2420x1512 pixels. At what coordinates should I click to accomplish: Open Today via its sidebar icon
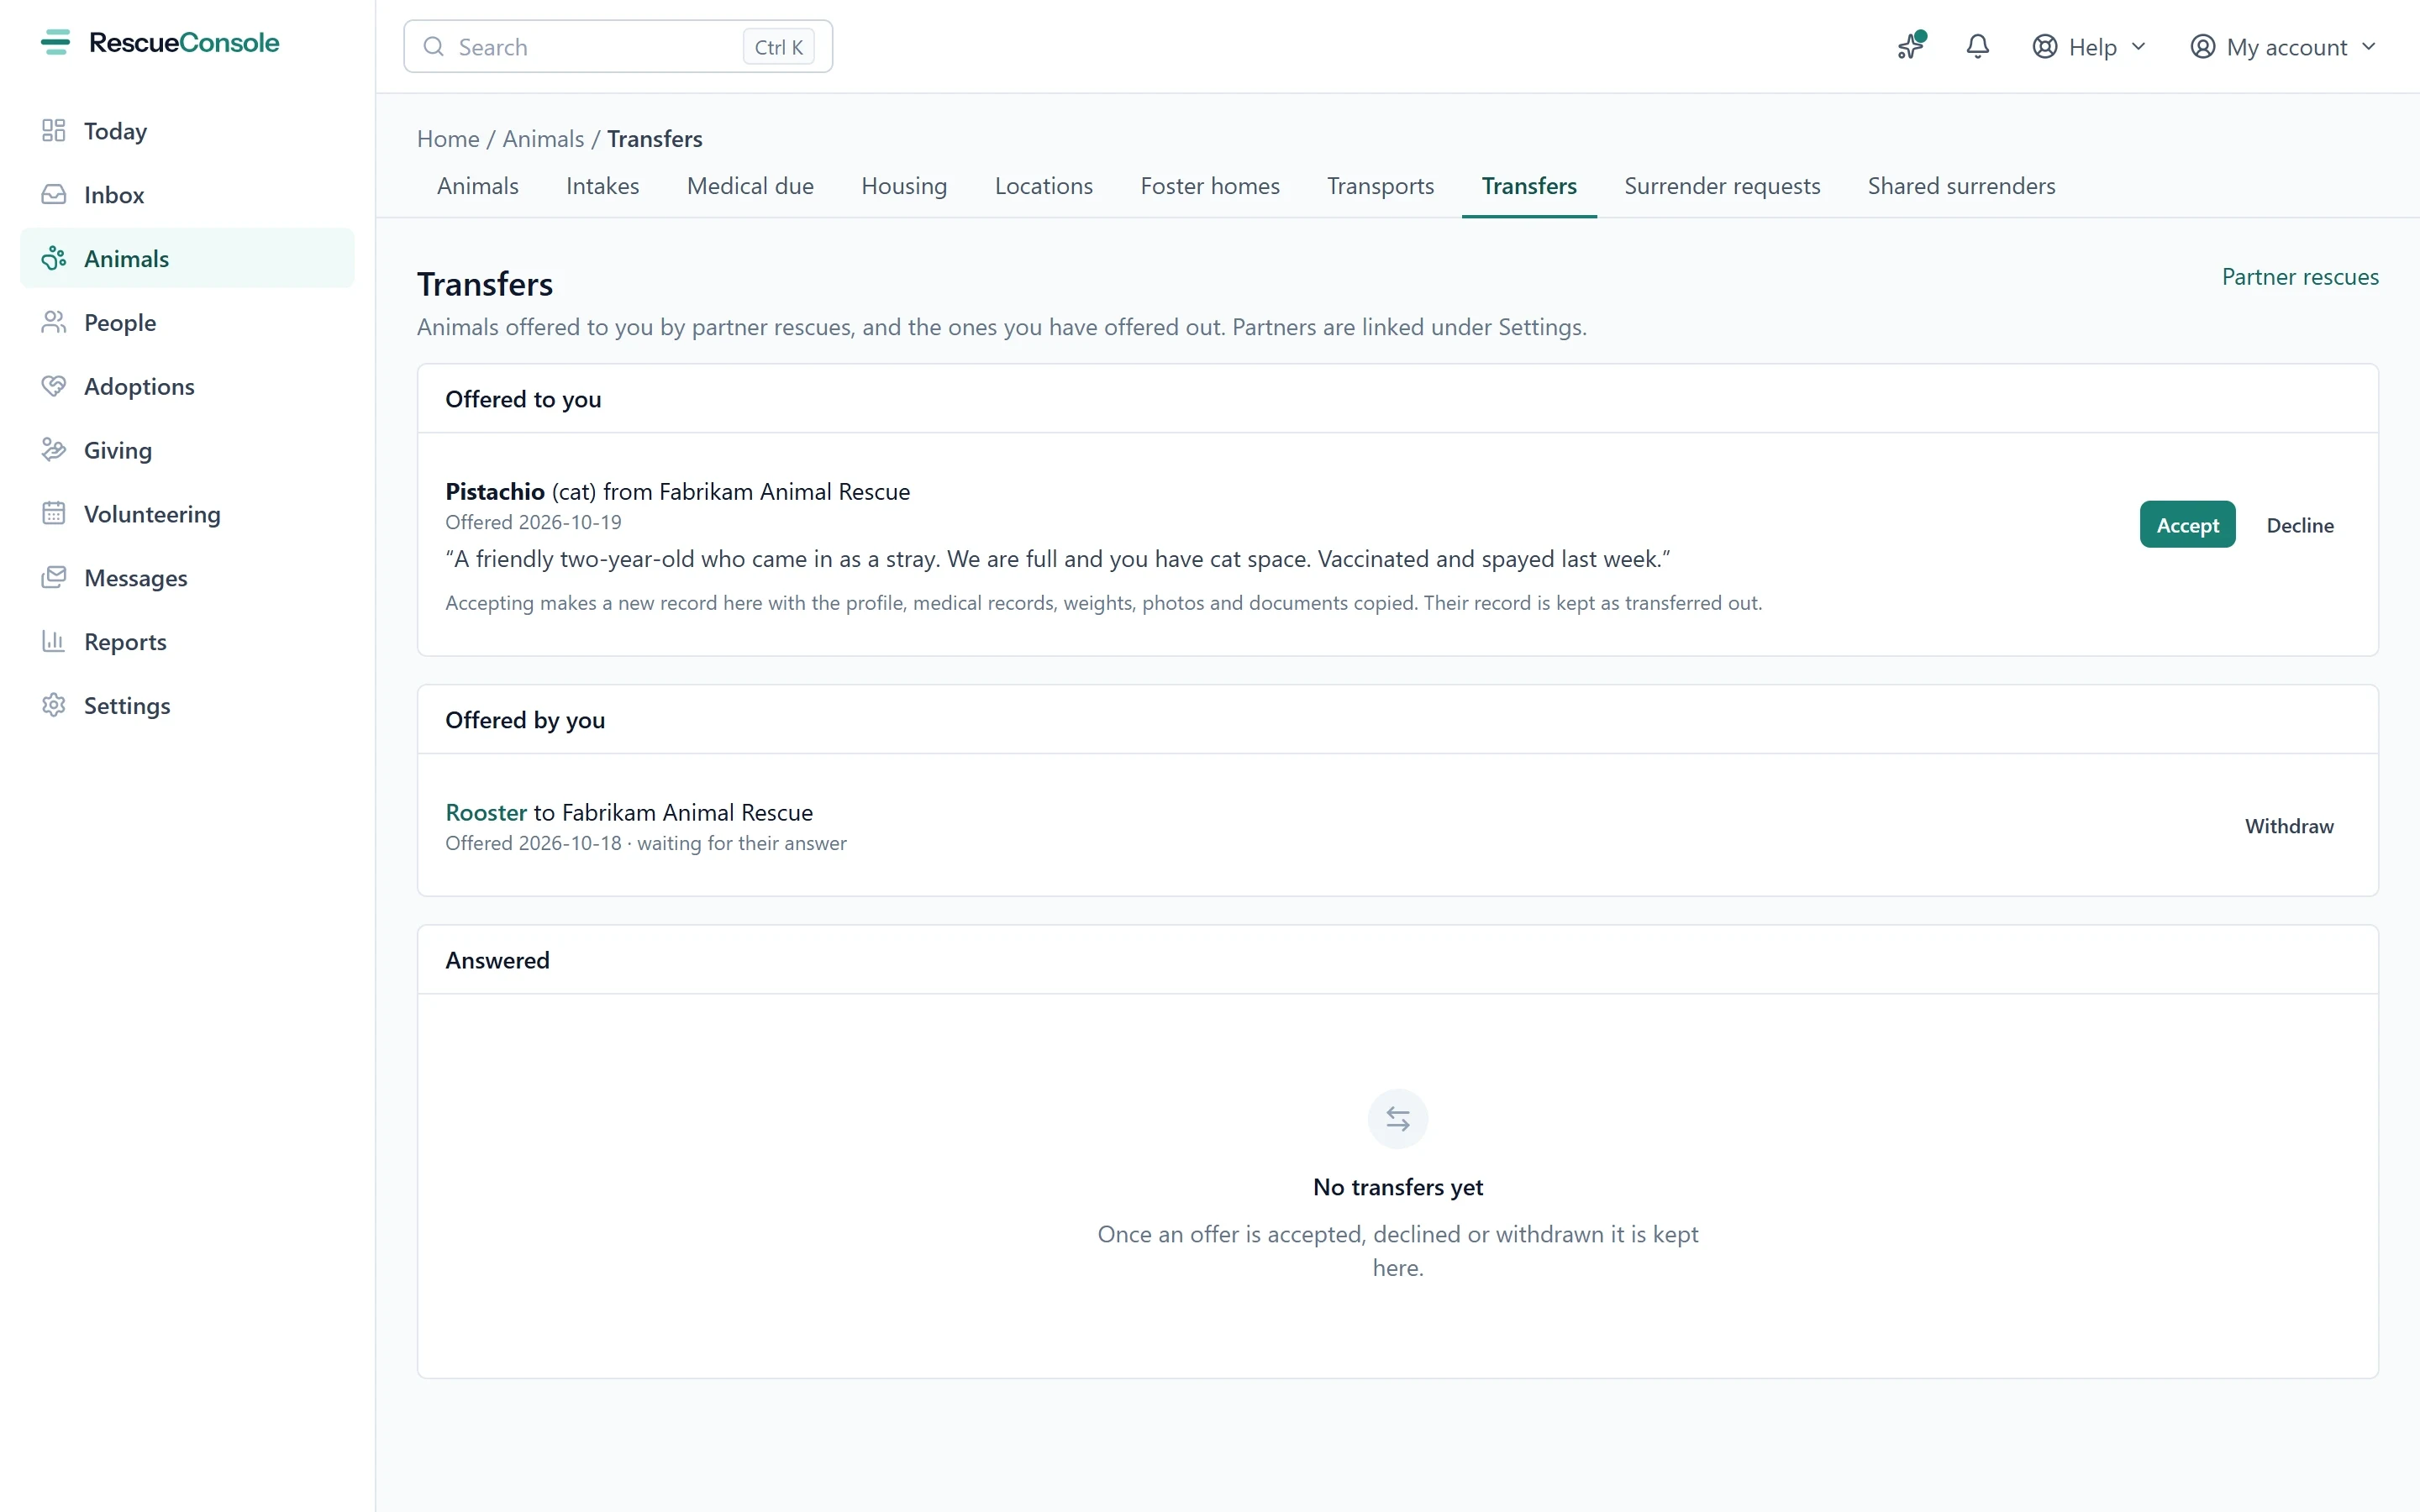point(54,131)
